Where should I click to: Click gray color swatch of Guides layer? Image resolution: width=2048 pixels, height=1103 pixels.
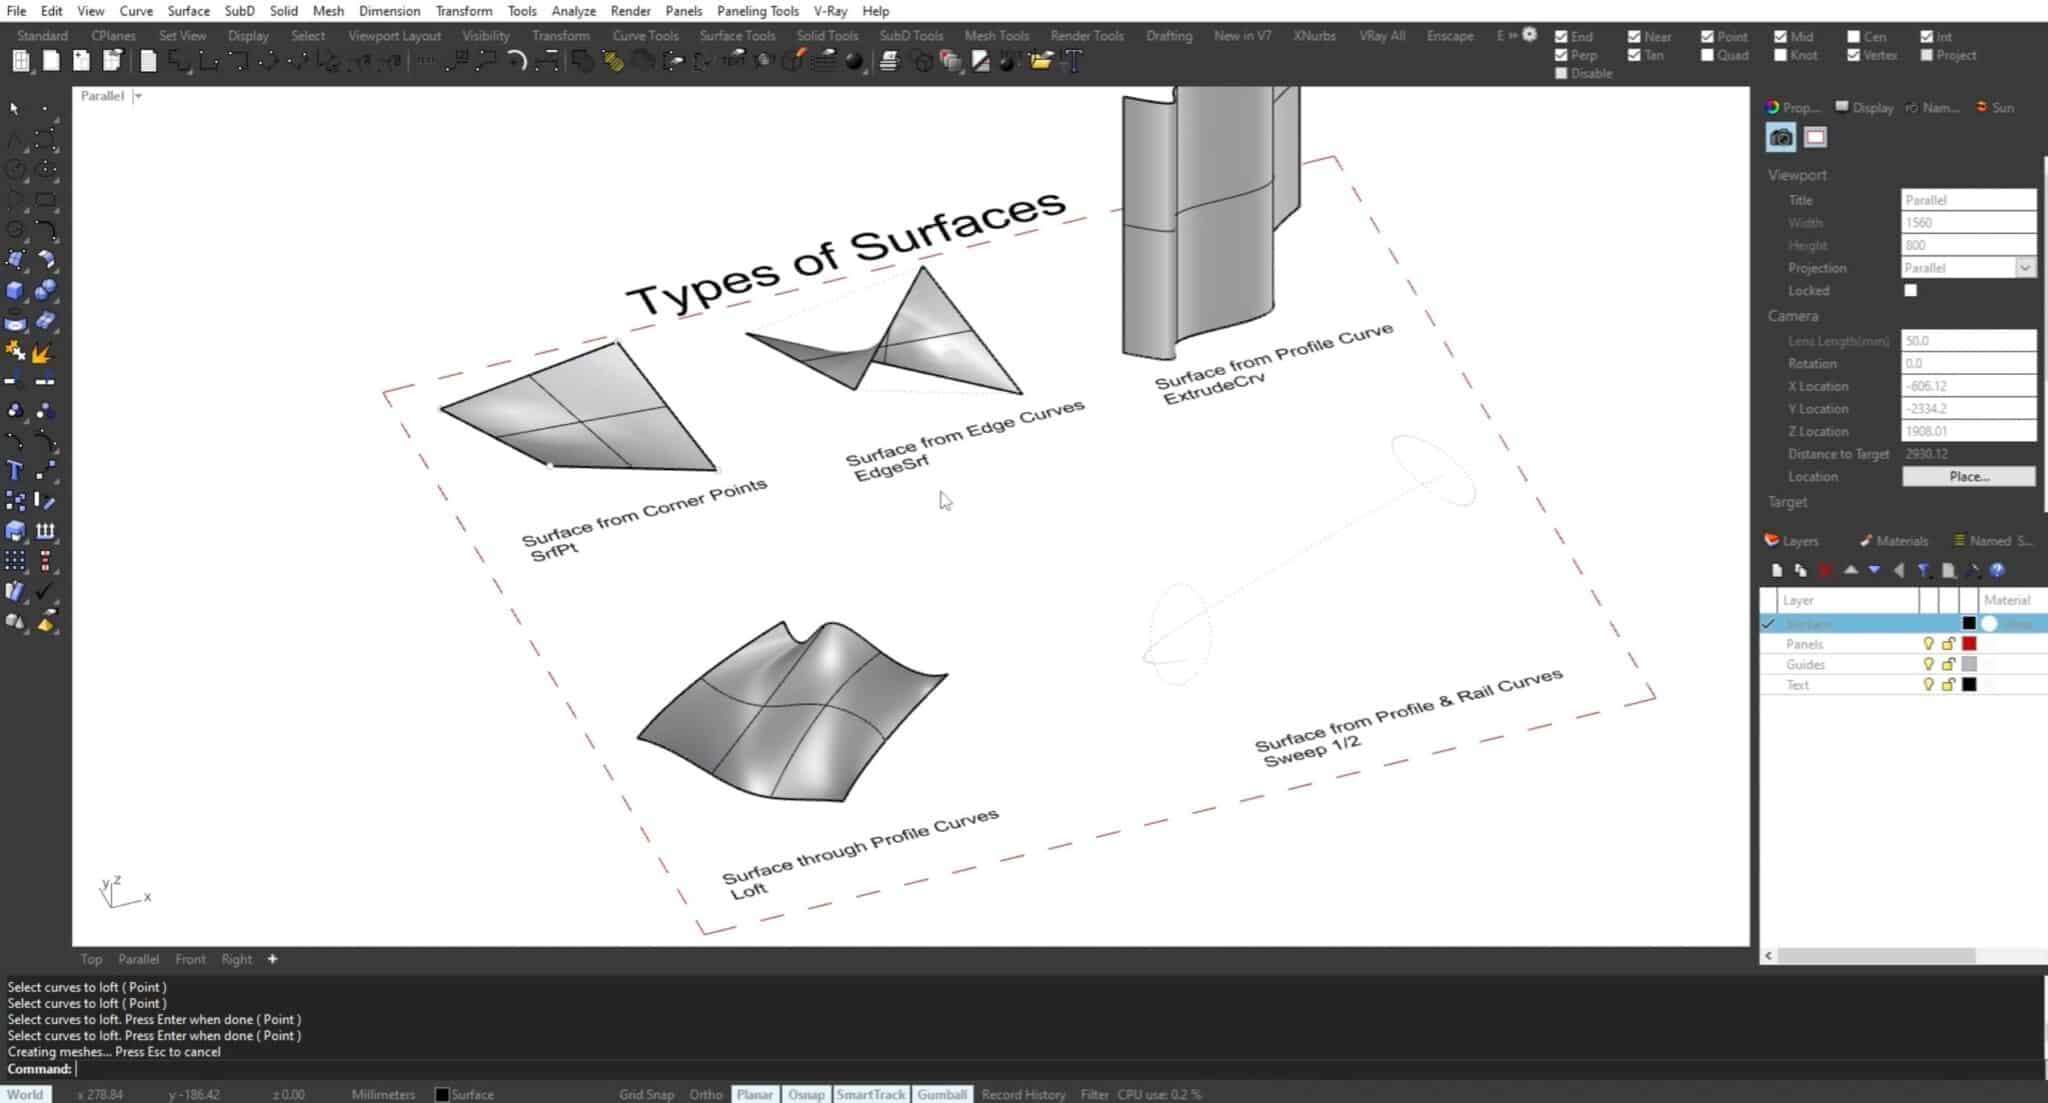click(1969, 664)
